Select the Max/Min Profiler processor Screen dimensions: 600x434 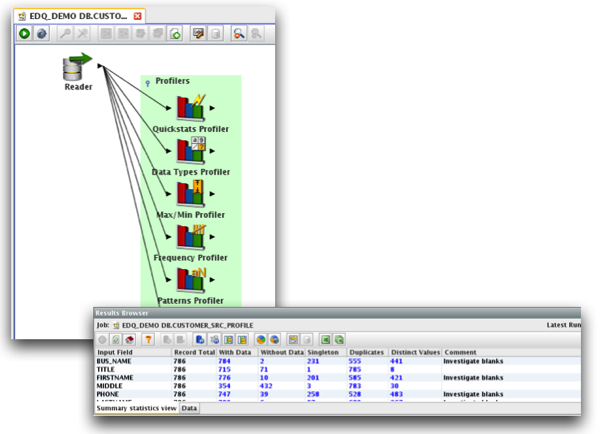click(191, 193)
